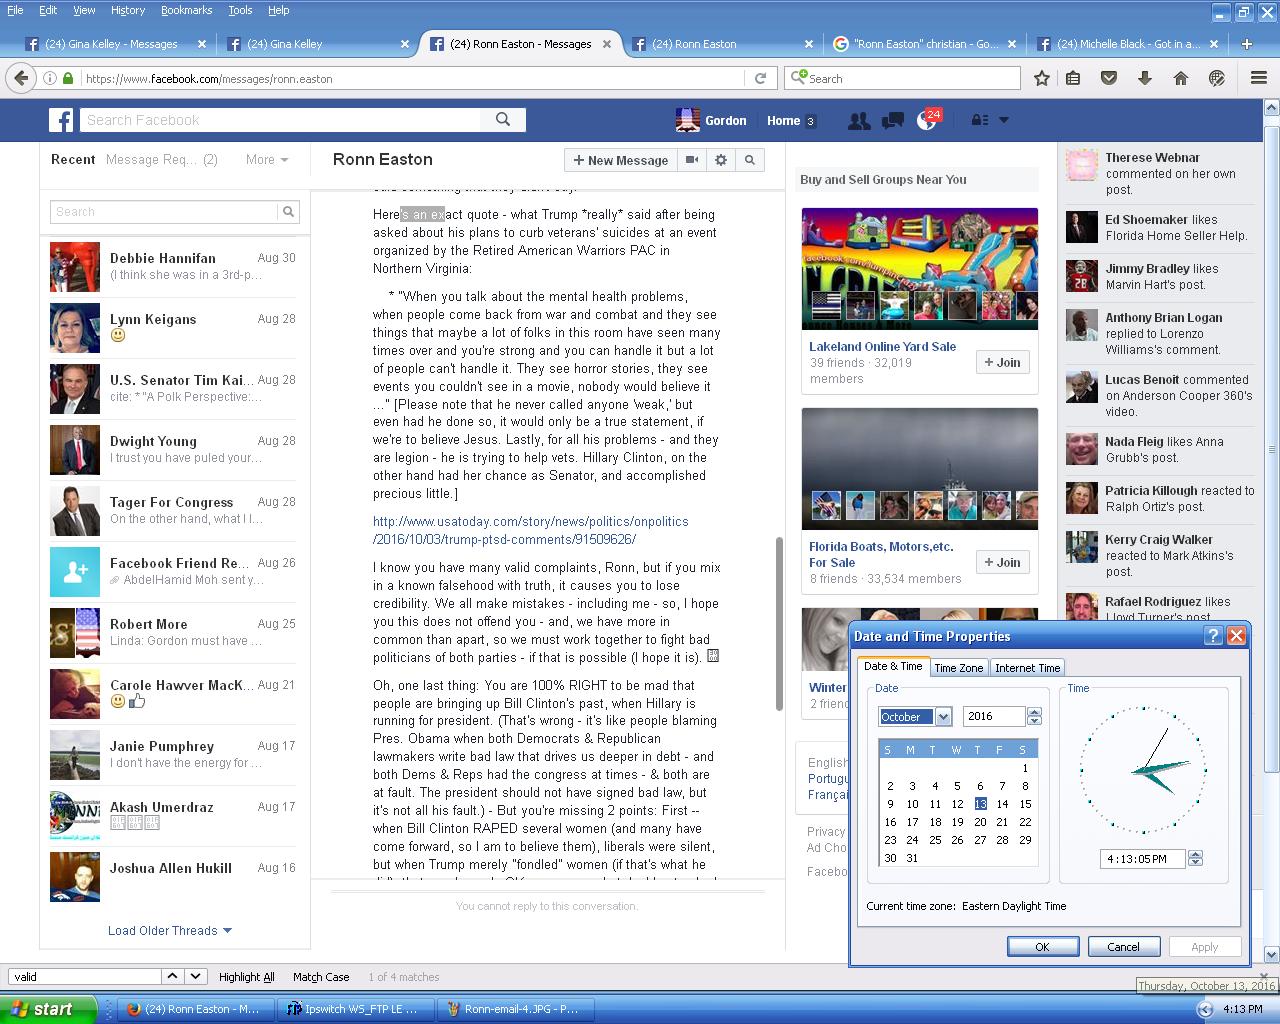Click the Windows Start button
The width and height of the screenshot is (1280, 1024).
point(48,1009)
